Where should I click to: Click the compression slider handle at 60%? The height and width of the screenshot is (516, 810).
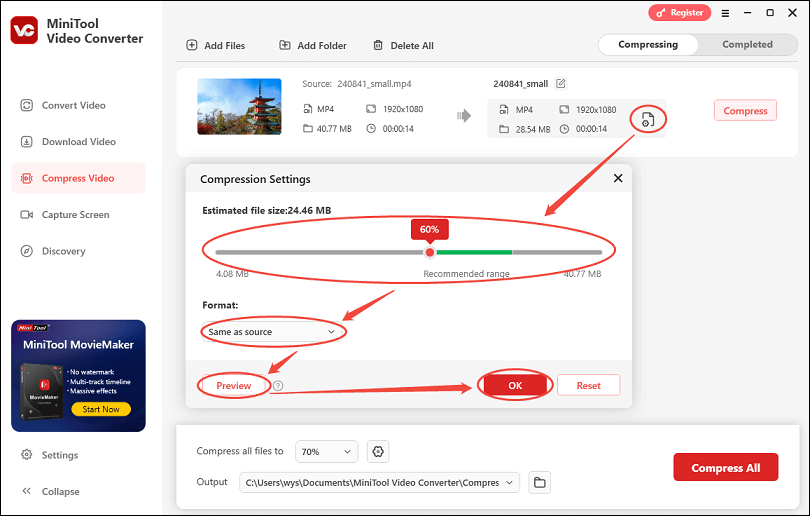(429, 252)
